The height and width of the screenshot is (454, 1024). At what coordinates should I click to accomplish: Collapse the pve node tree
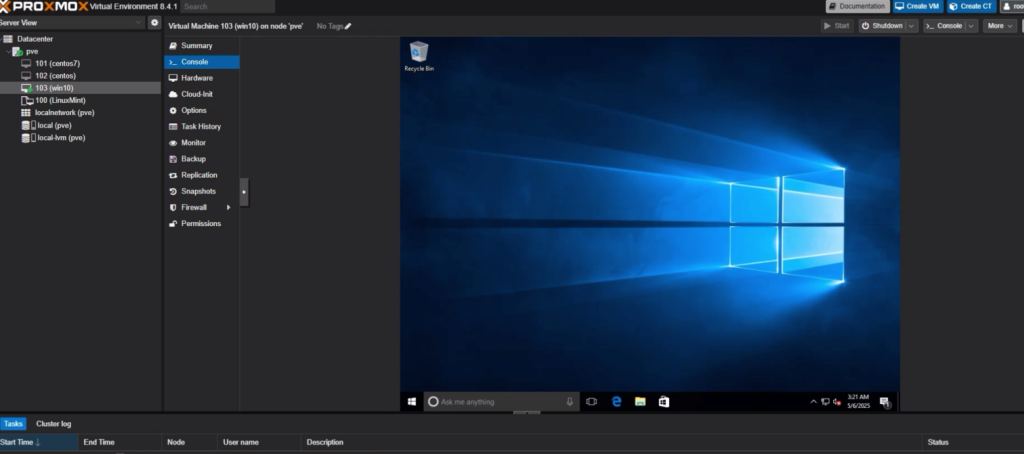pos(8,51)
